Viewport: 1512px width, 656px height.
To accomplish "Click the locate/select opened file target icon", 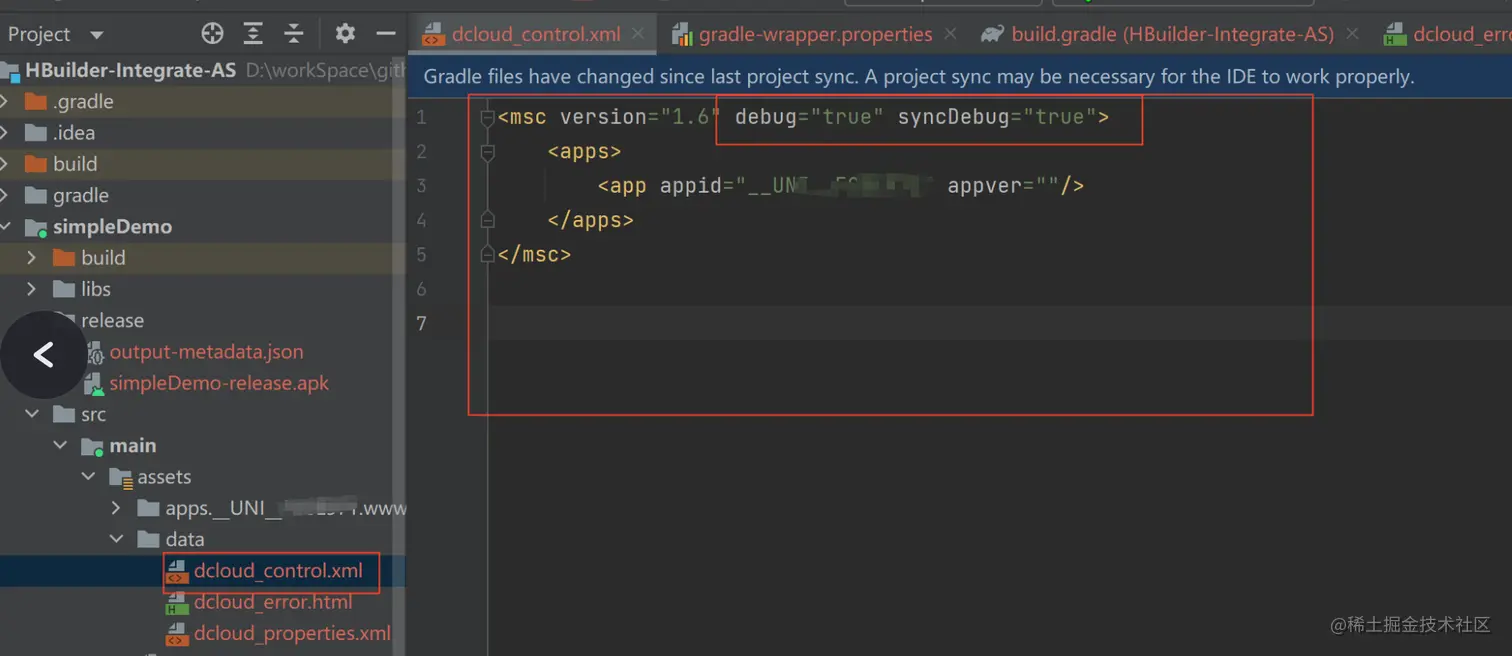I will click(212, 34).
